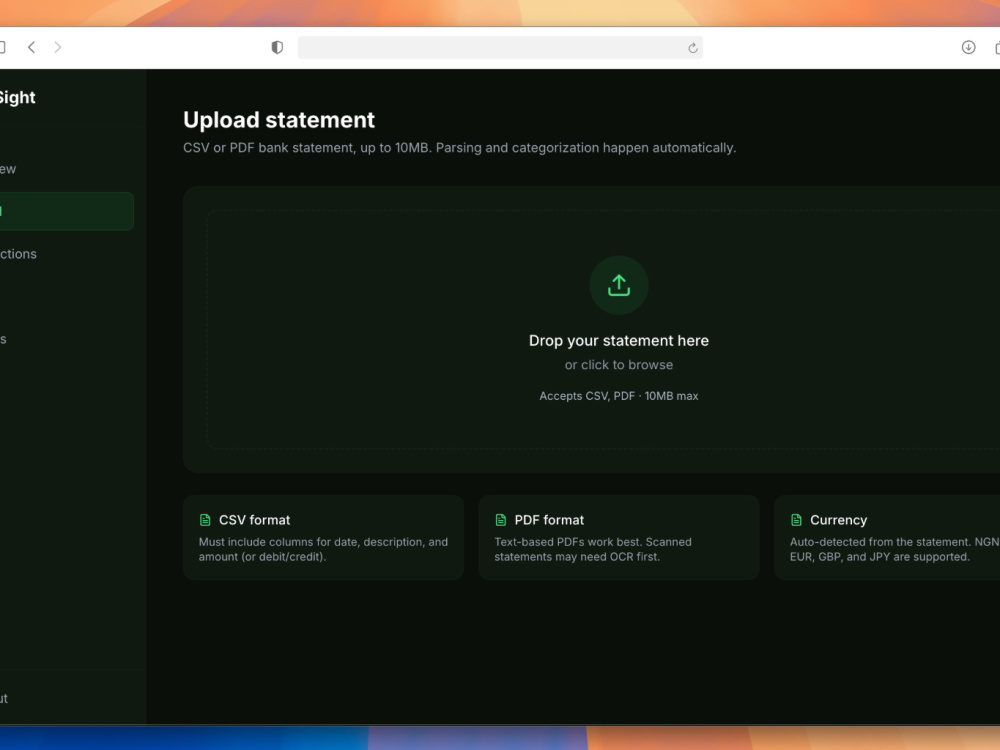Click 'Drop your statement here' dropzone heading
Screen dimensions: 1000x750
[619, 341]
